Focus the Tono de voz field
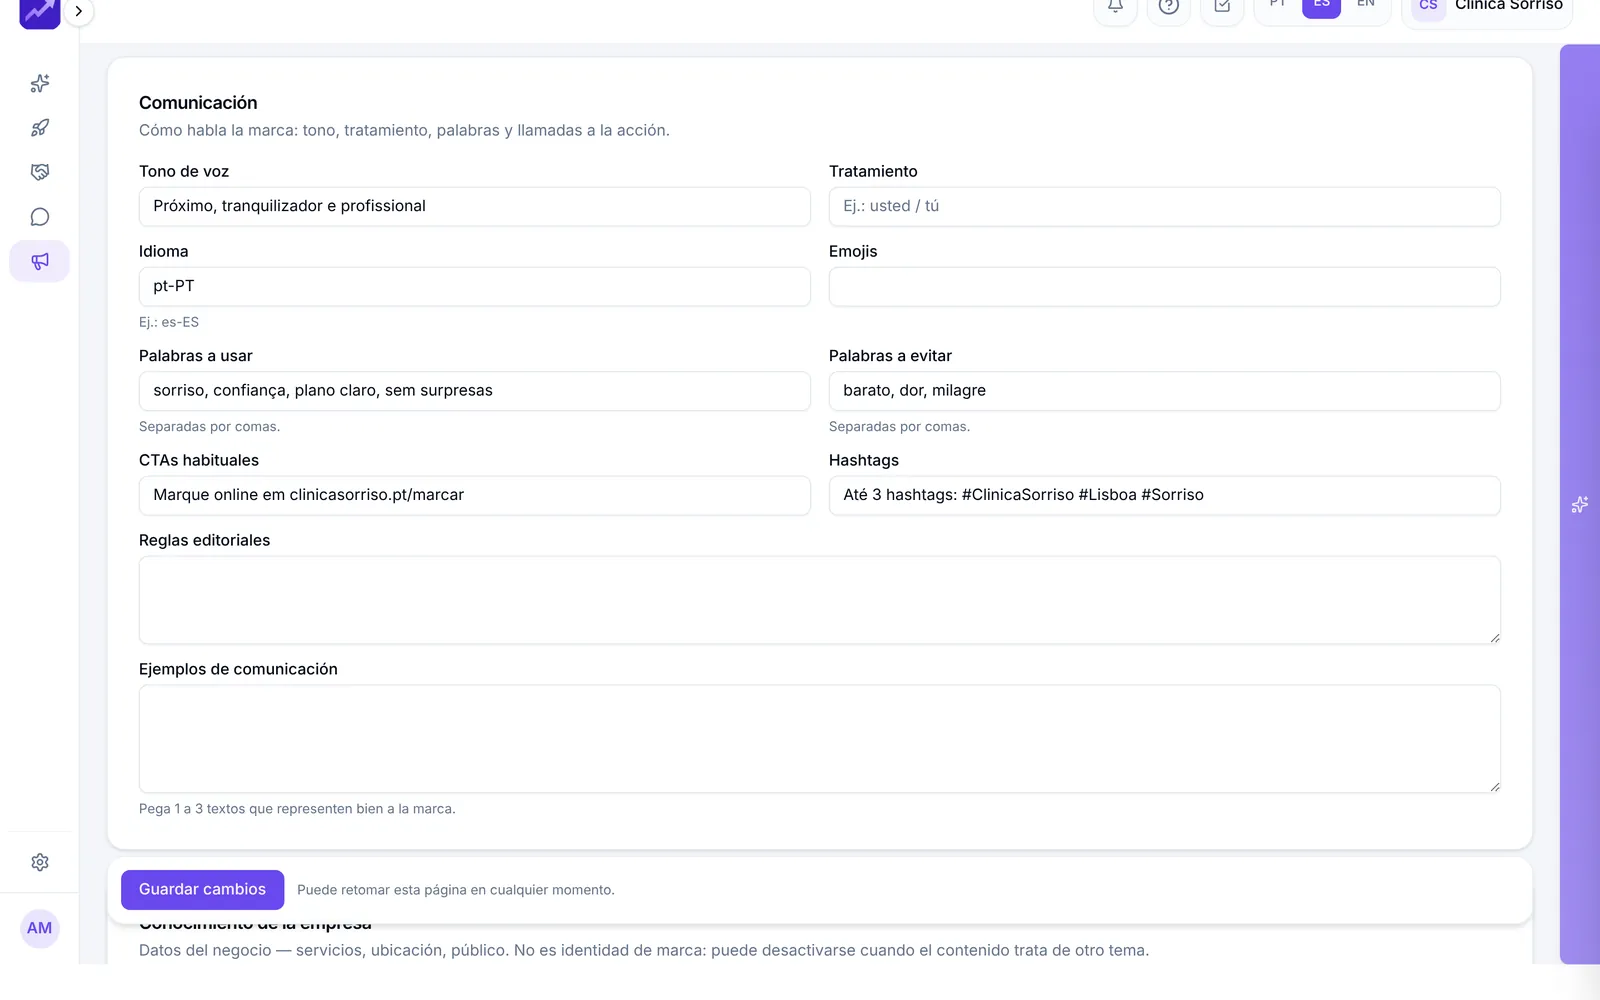1600x1000 pixels. (475, 206)
